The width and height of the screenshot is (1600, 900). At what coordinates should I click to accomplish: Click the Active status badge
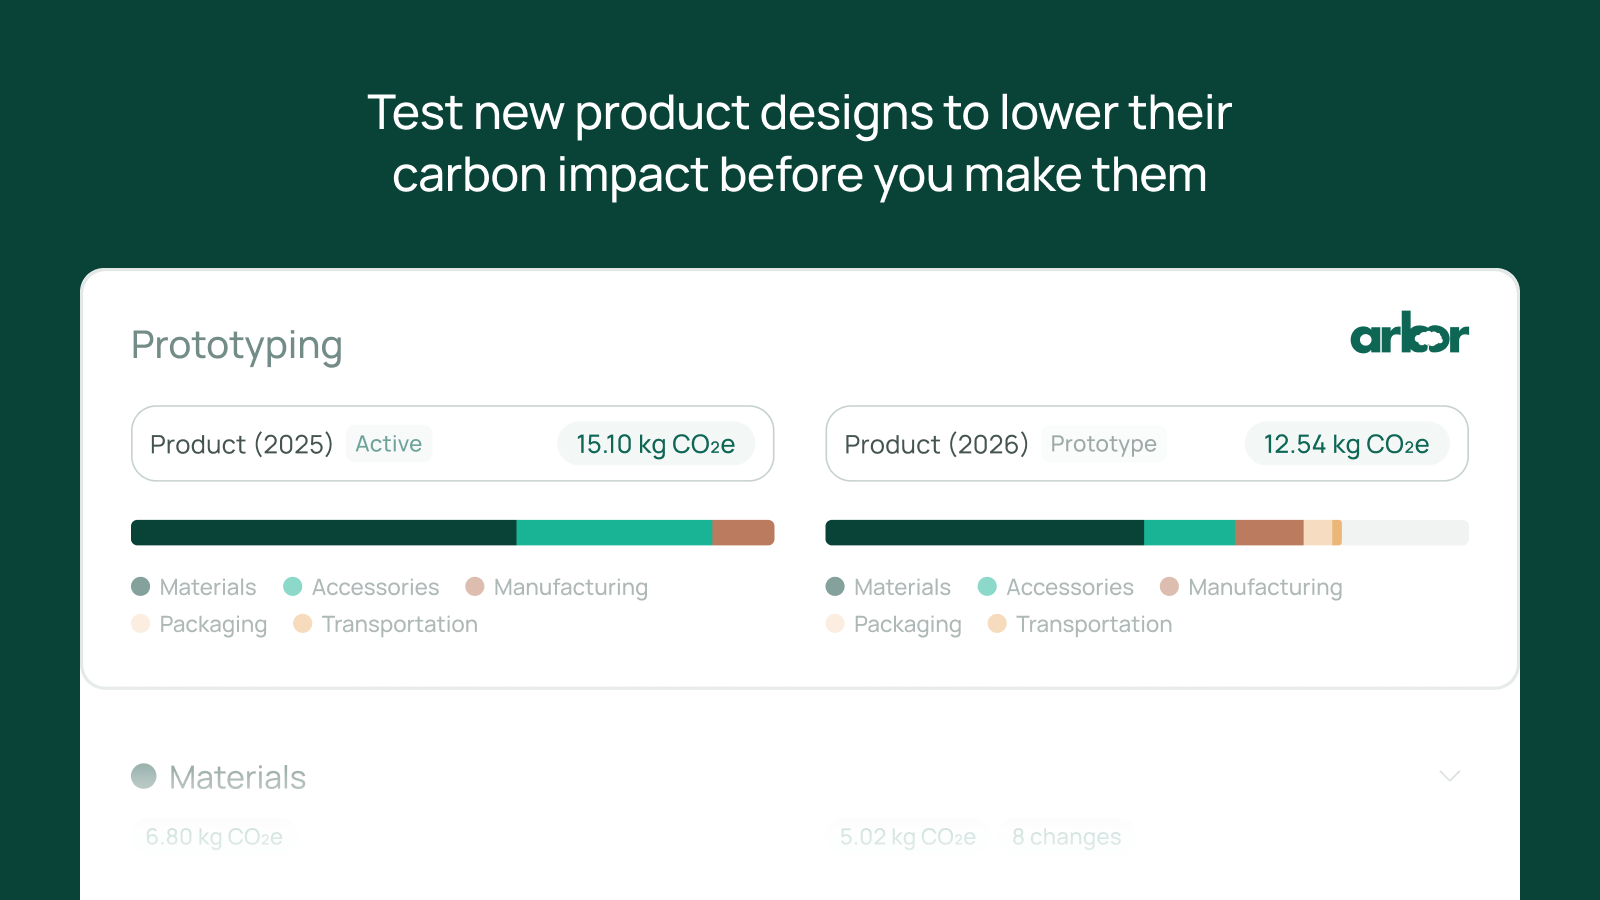coord(389,443)
